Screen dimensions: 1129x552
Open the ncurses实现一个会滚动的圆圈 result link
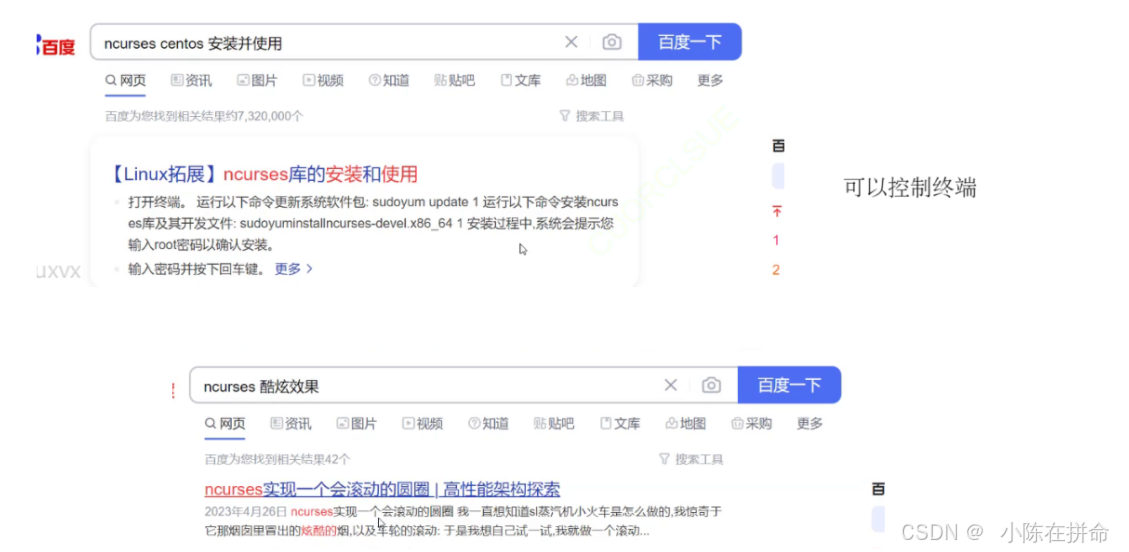tap(382, 489)
